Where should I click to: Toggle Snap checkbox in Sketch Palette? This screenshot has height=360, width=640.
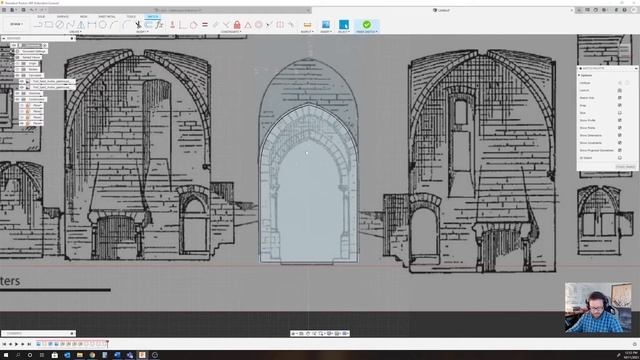(620, 105)
